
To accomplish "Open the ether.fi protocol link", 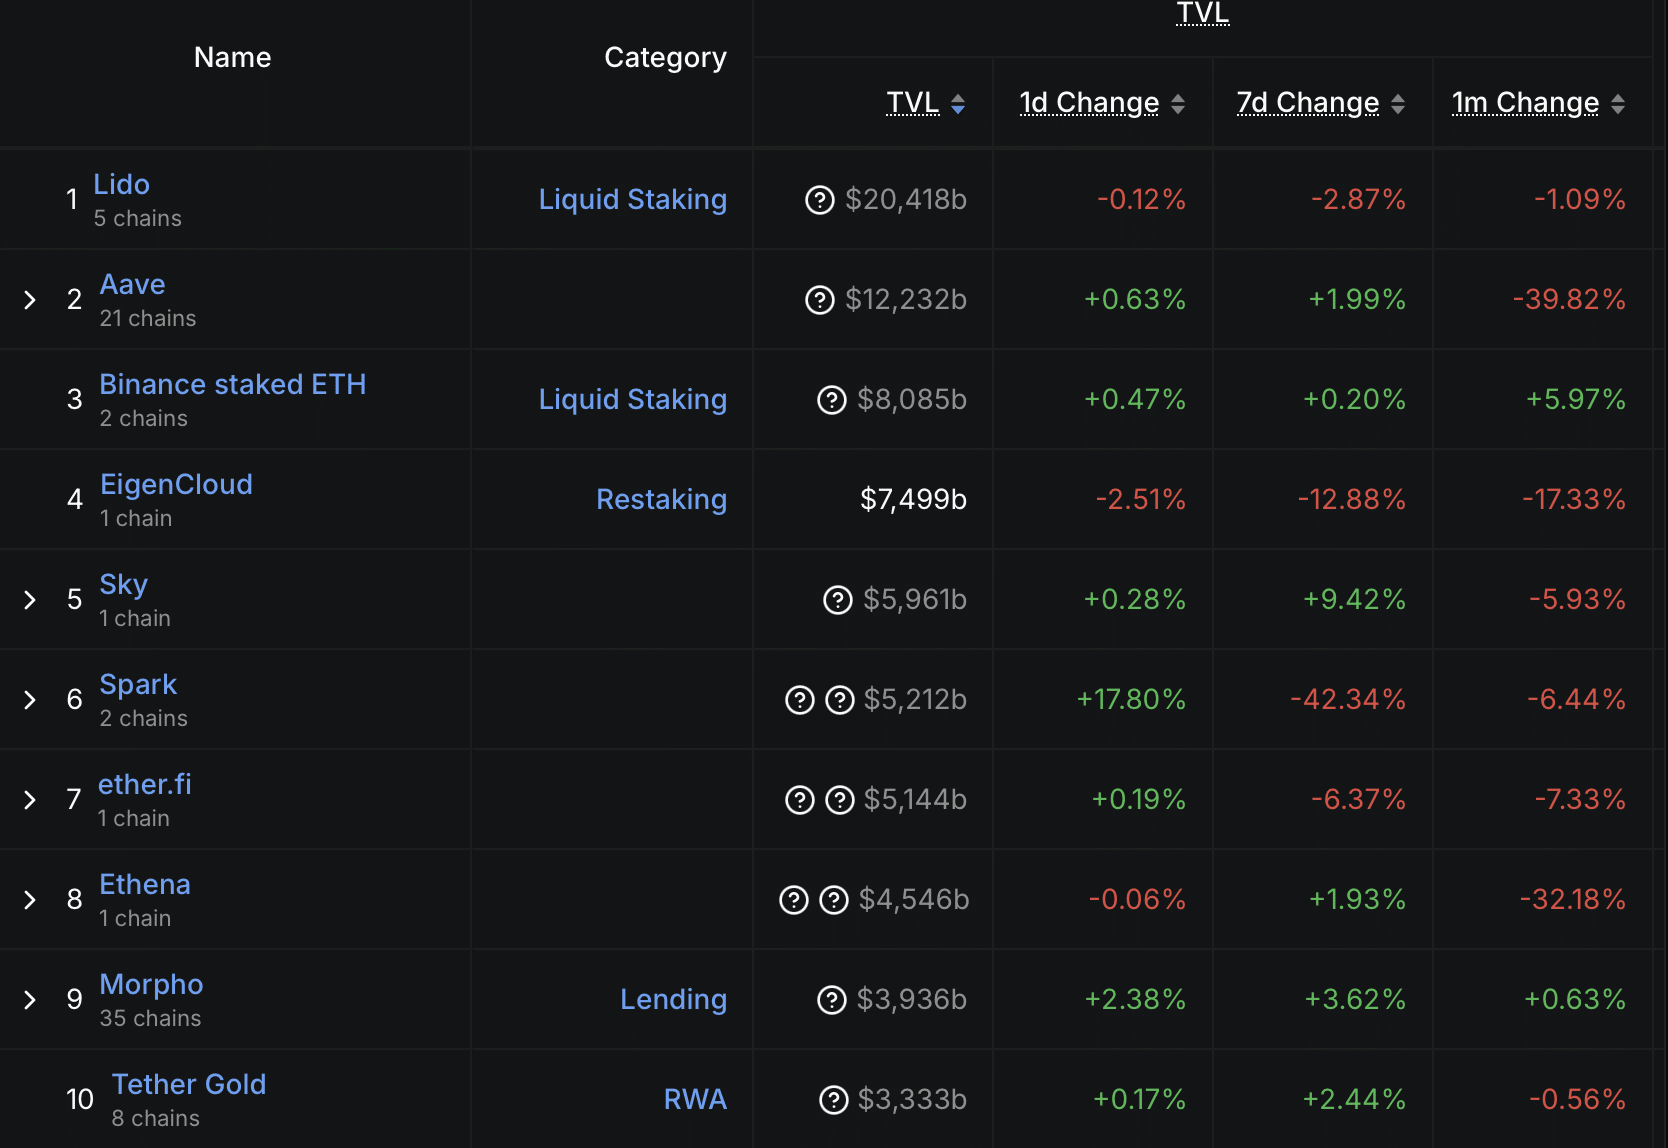I will pos(145,784).
